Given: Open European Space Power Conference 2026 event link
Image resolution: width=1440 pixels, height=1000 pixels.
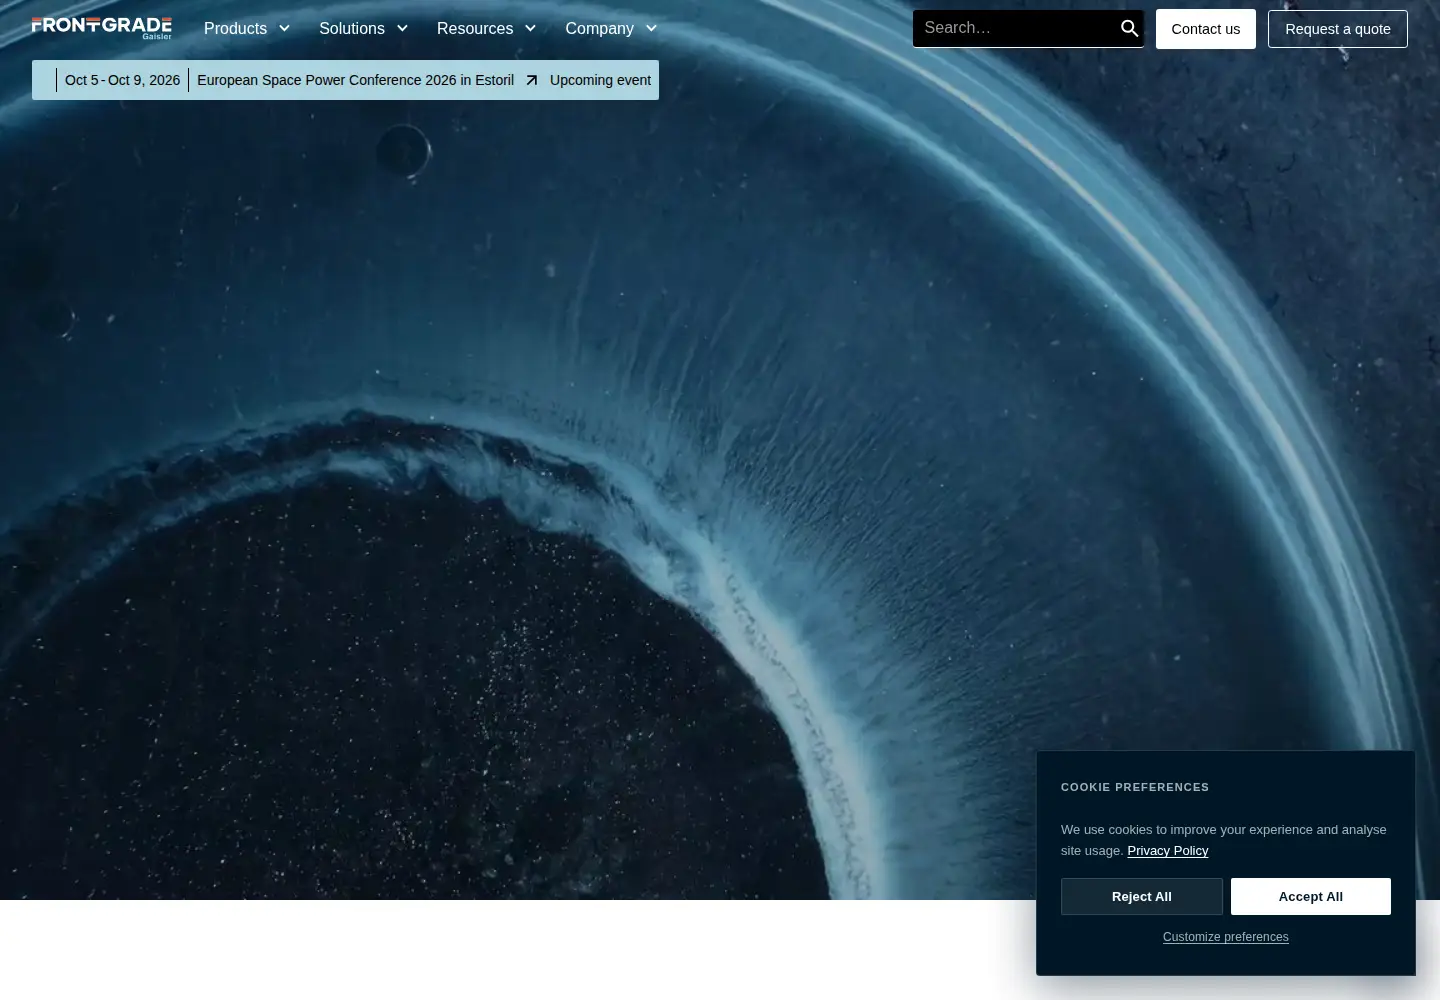Looking at the screenshot, I should coord(356,80).
